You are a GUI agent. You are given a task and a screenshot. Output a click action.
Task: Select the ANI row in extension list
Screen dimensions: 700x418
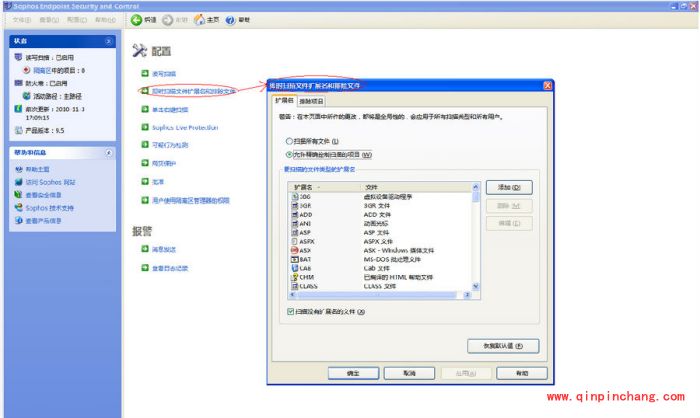coord(380,223)
